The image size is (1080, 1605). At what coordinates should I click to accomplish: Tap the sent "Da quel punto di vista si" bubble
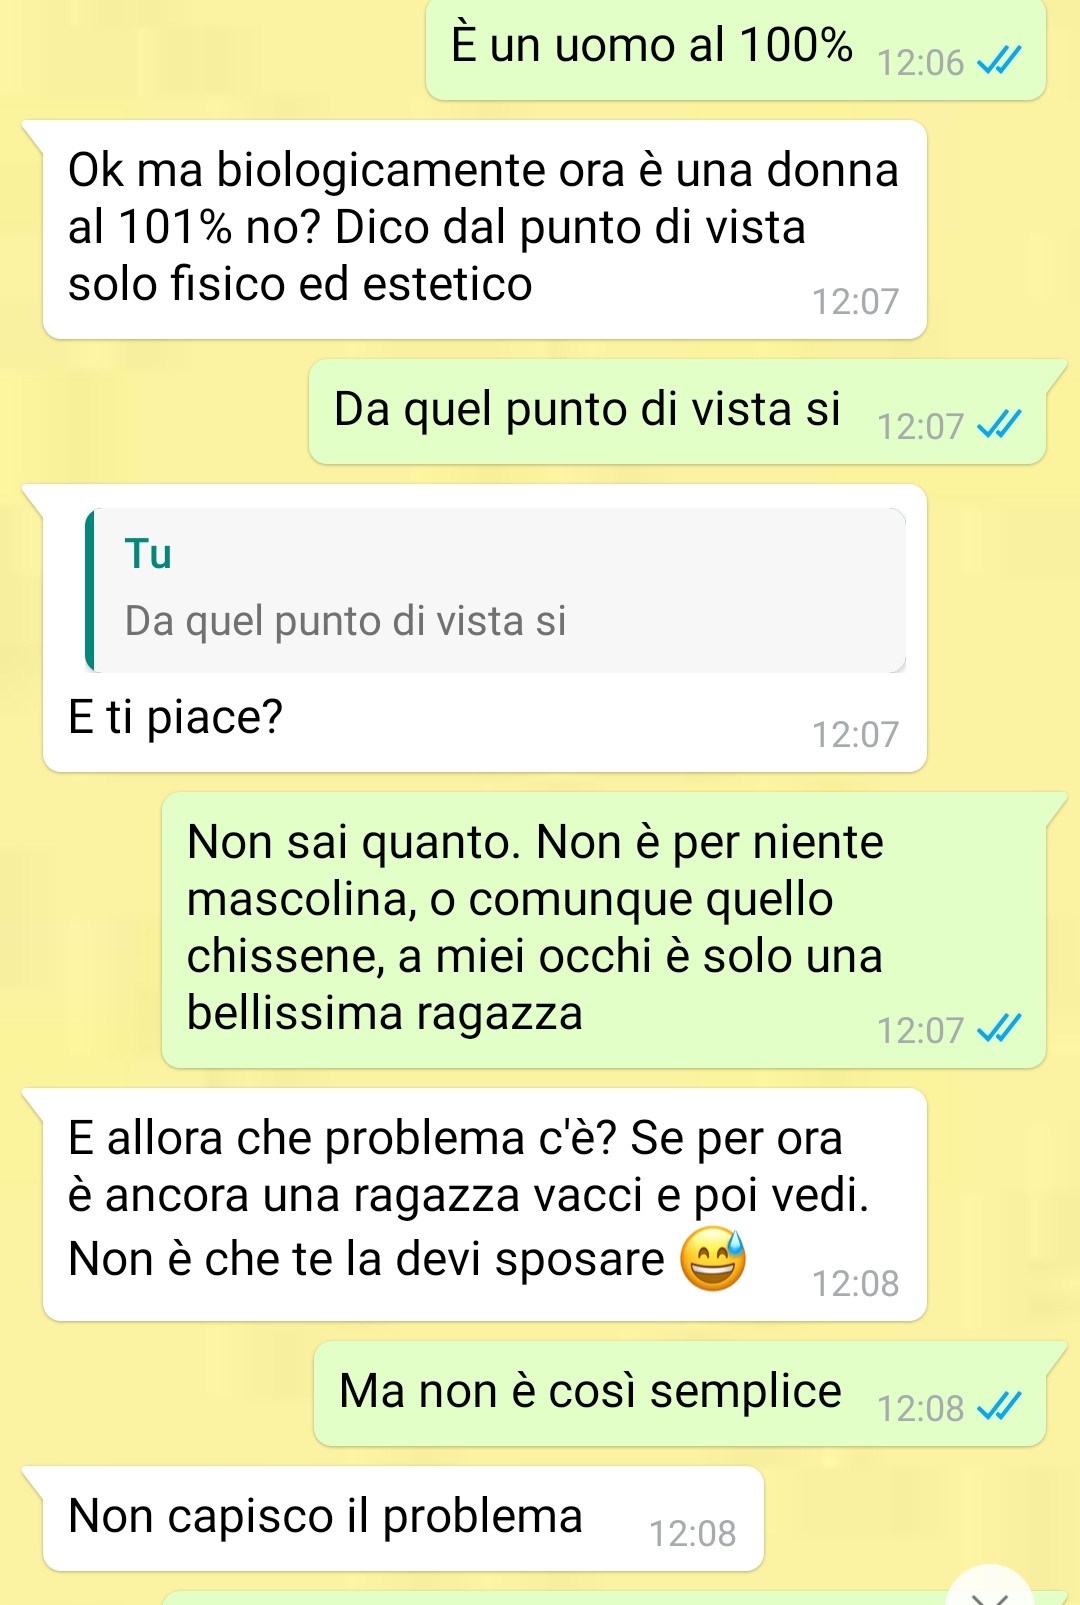click(x=678, y=412)
